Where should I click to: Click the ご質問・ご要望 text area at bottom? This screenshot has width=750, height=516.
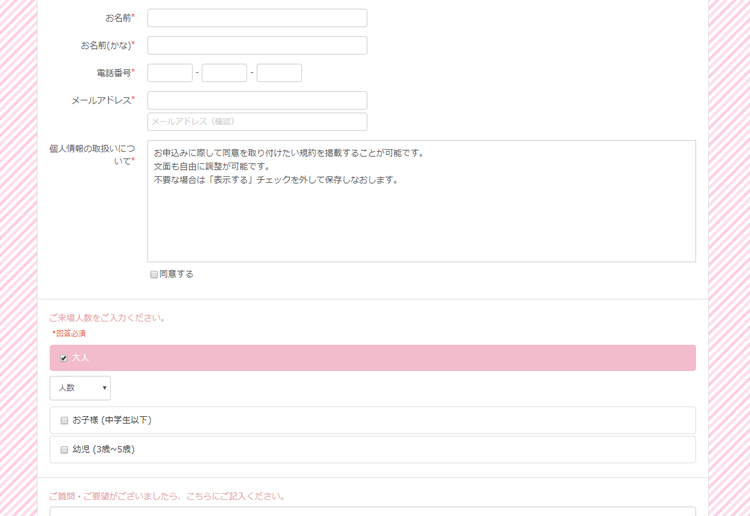pyautogui.click(x=372, y=511)
